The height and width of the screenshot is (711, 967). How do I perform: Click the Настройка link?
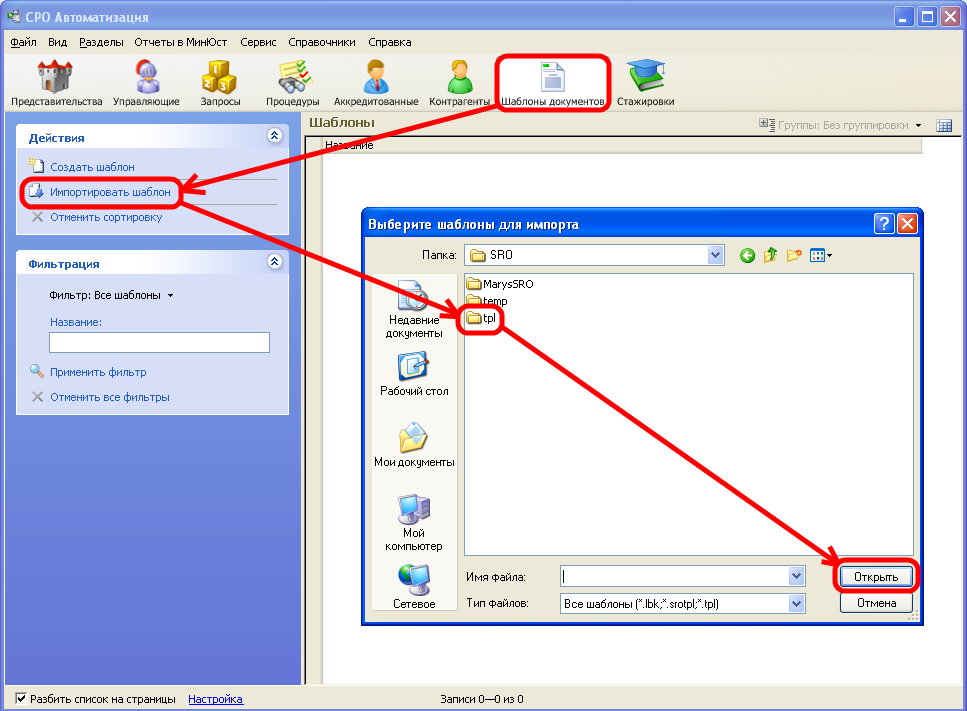pos(215,699)
